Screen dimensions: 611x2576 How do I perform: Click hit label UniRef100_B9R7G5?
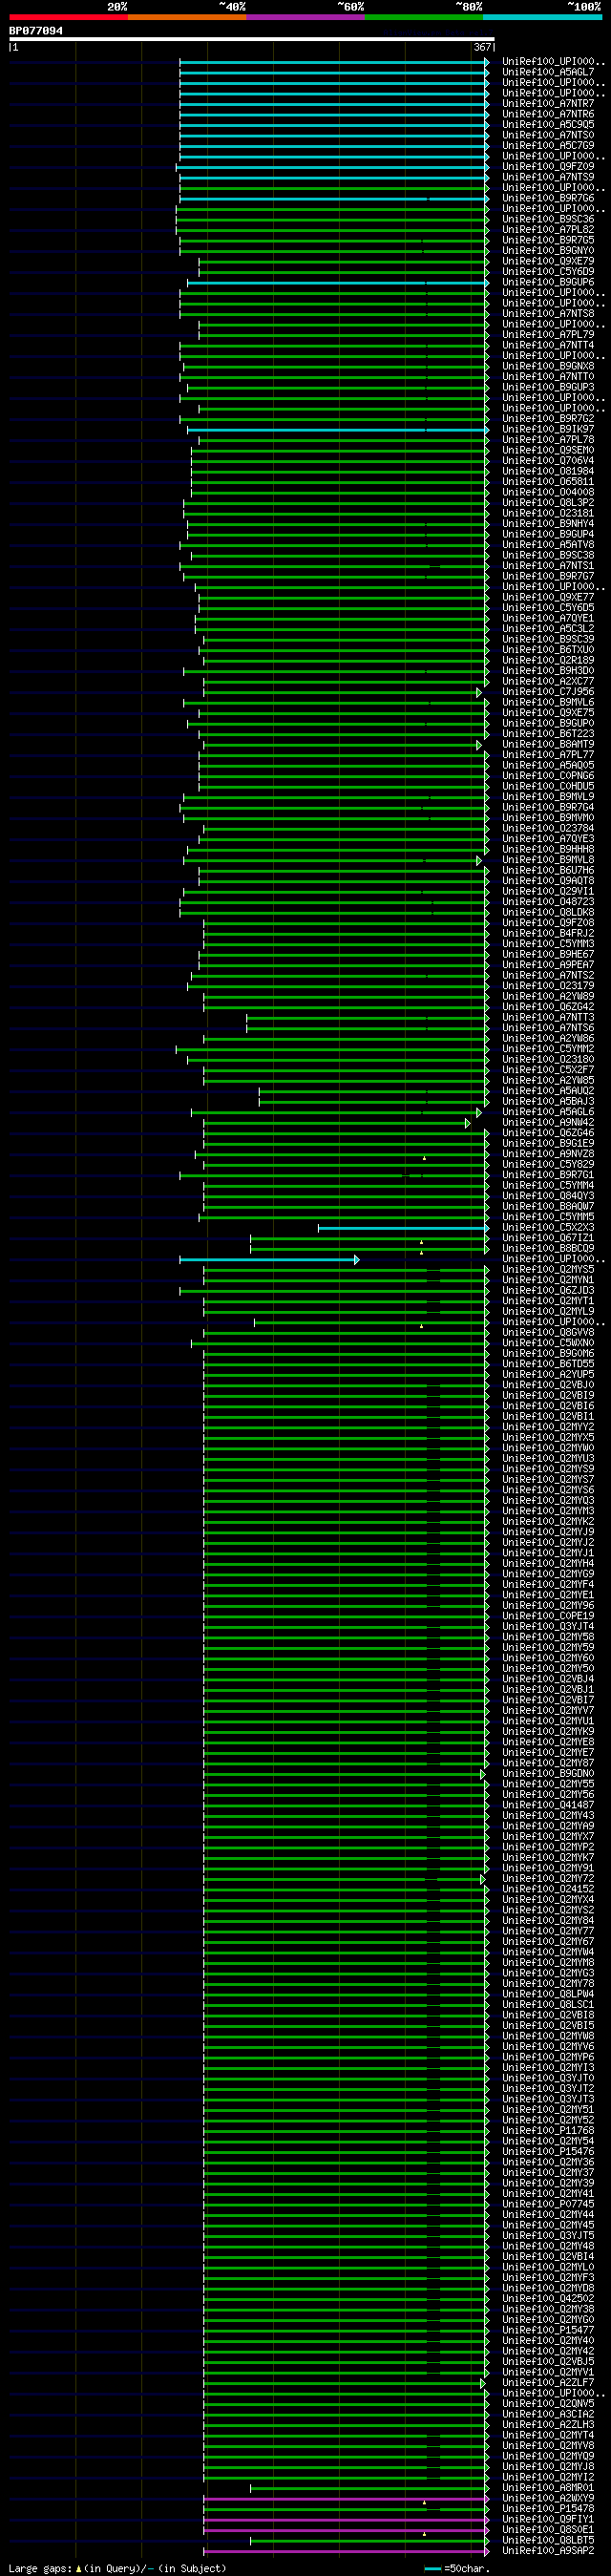tap(548, 240)
